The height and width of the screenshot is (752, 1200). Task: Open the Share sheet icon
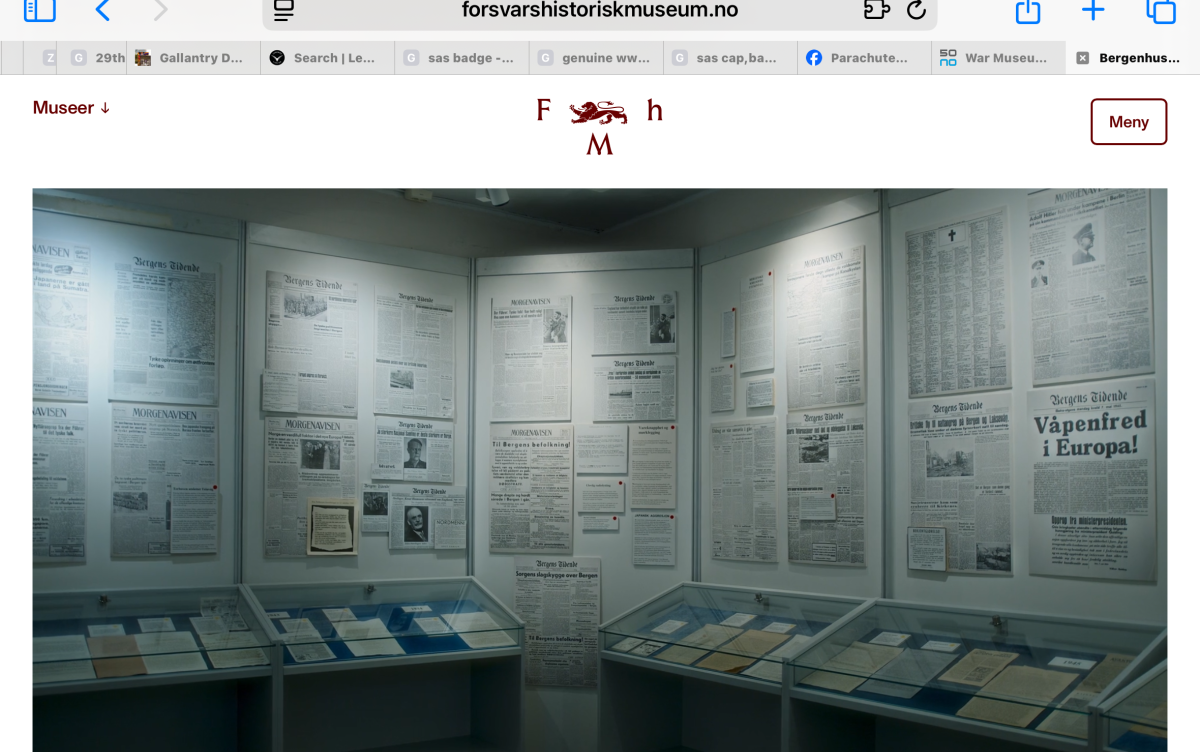tap(1027, 12)
